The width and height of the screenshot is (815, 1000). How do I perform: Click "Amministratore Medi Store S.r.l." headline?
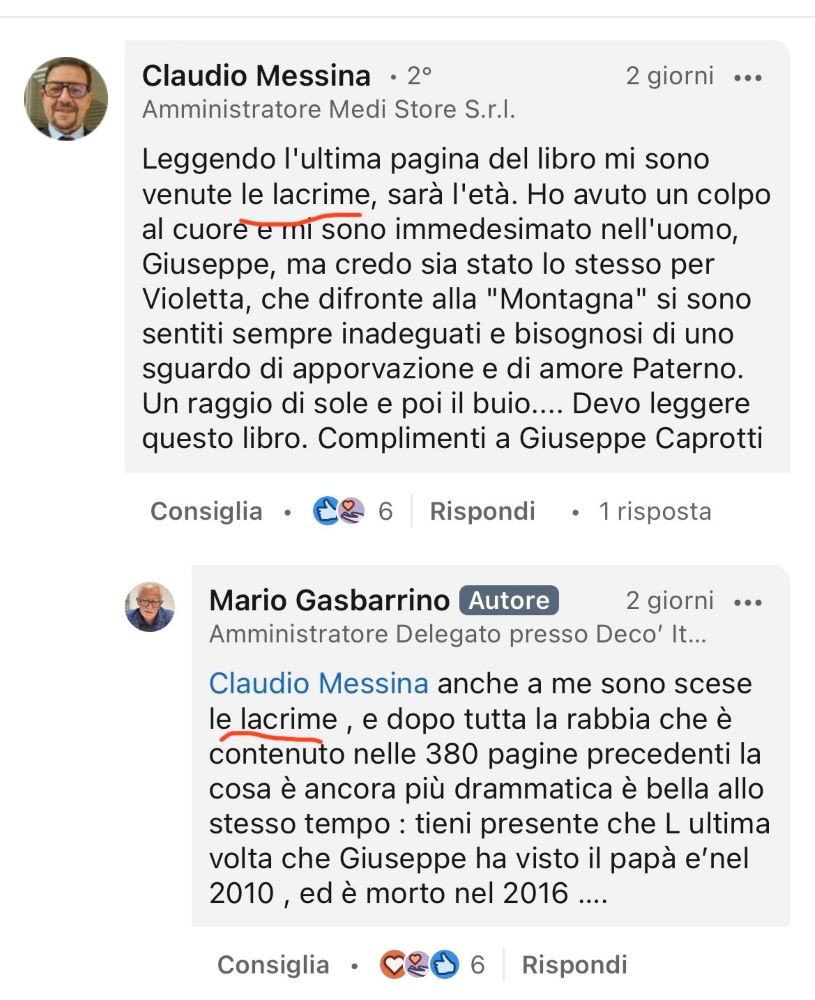[329, 110]
